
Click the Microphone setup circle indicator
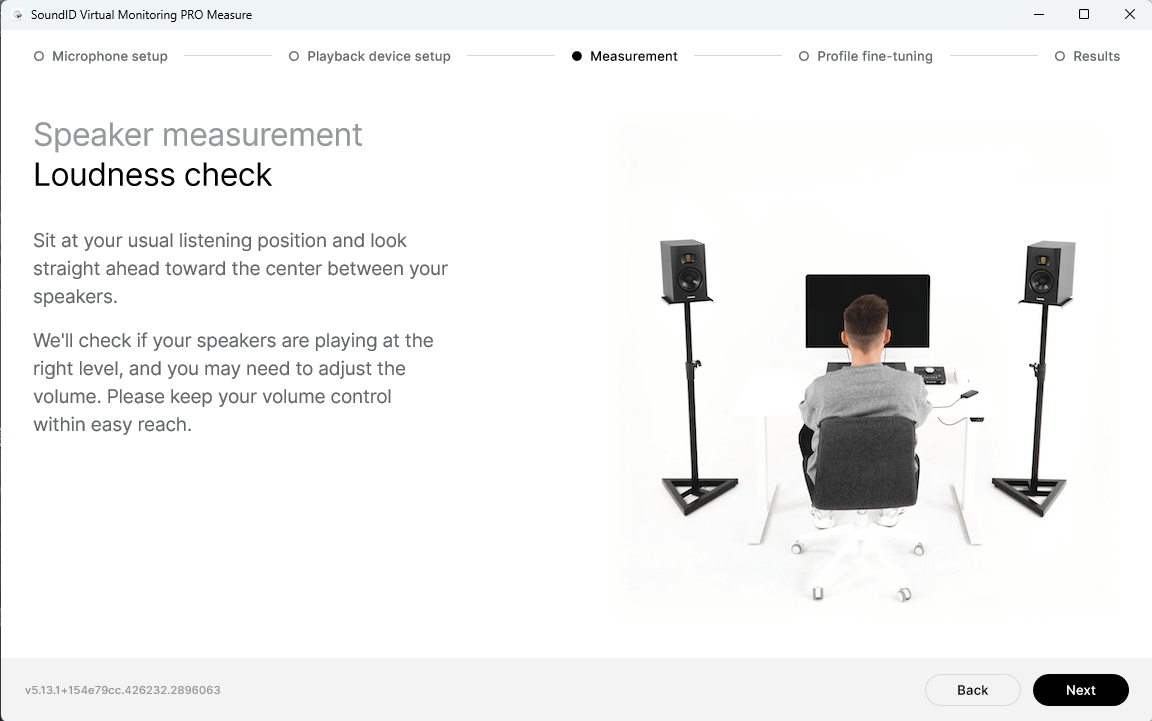39,57
